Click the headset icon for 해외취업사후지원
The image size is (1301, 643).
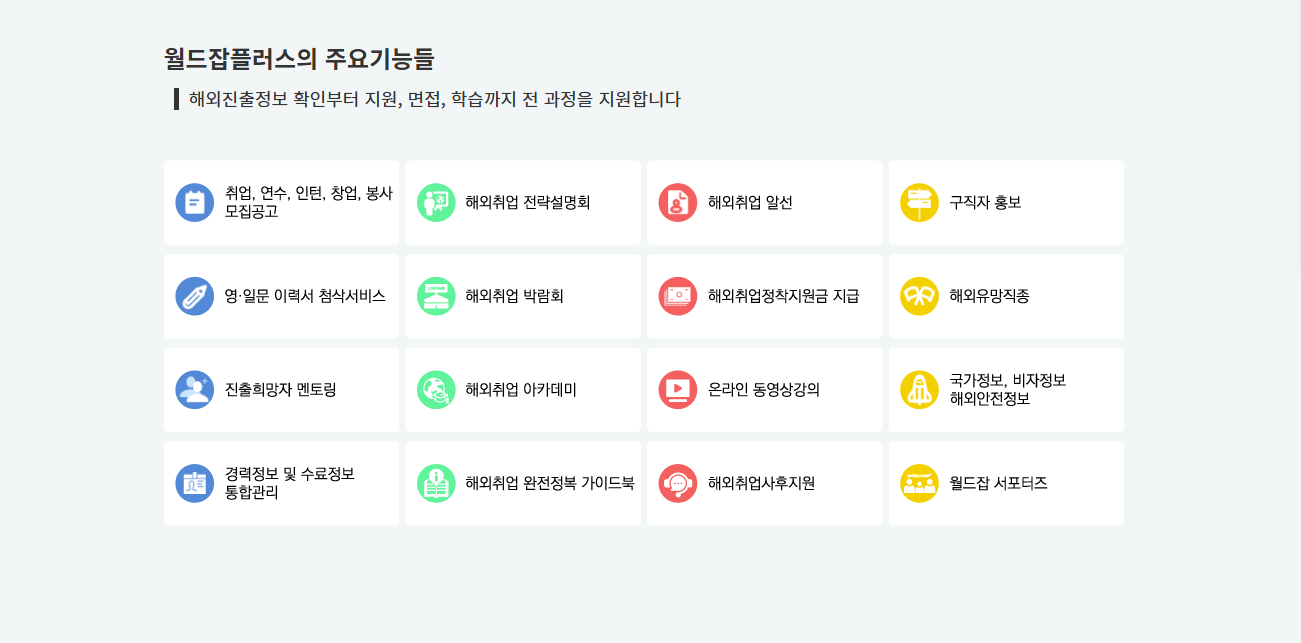coord(678,483)
